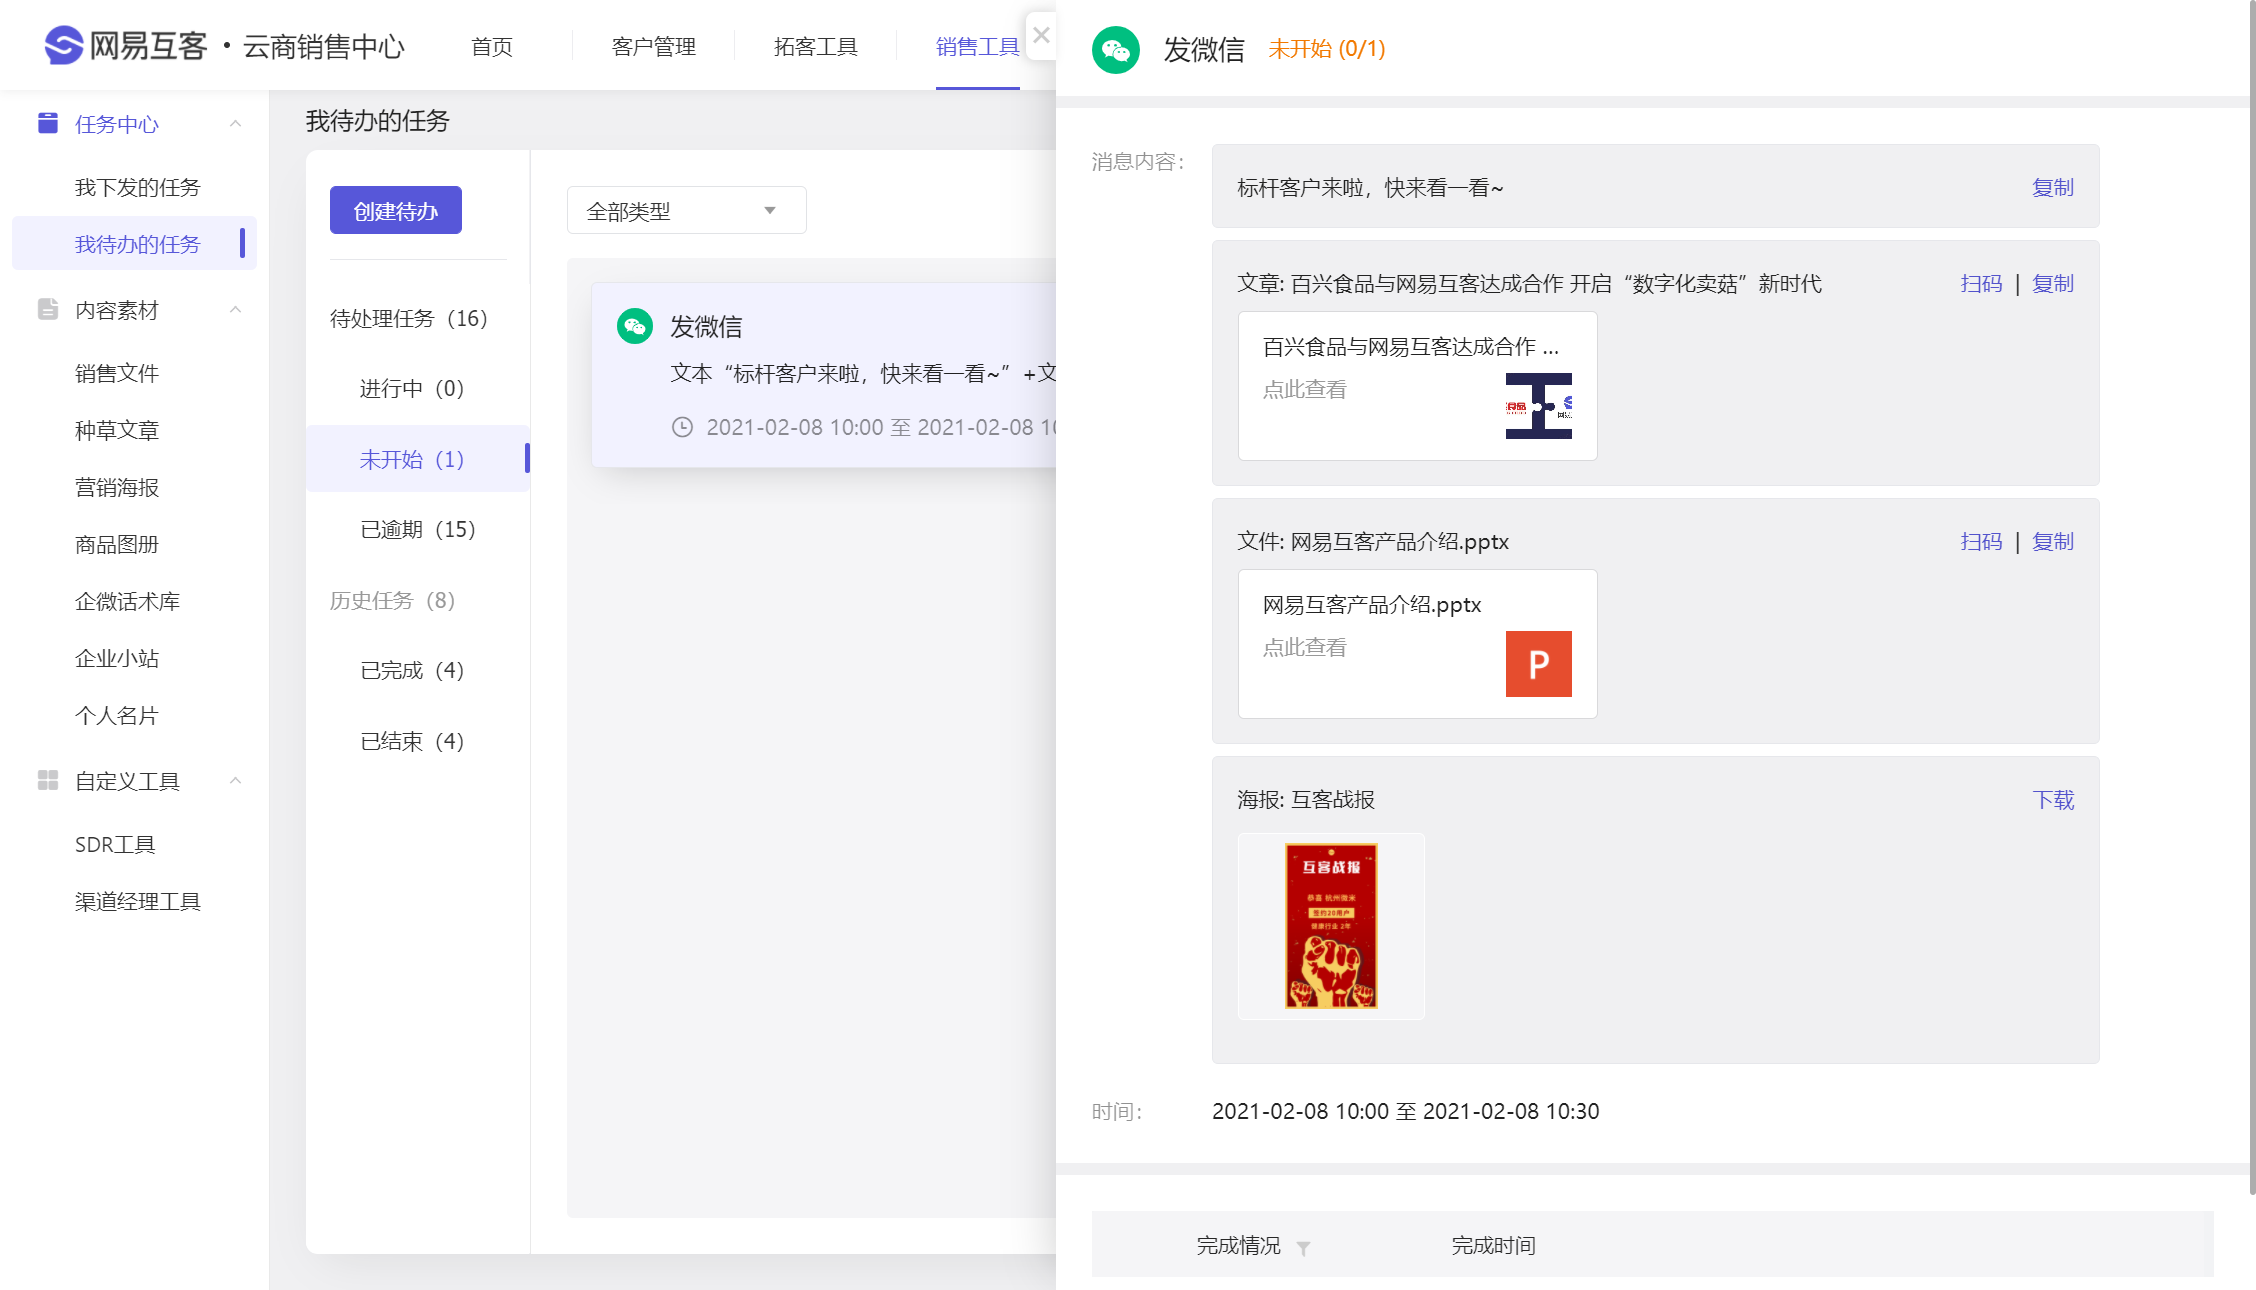Click the 任务中心 calendar icon
2256x1290 pixels.
pos(47,123)
